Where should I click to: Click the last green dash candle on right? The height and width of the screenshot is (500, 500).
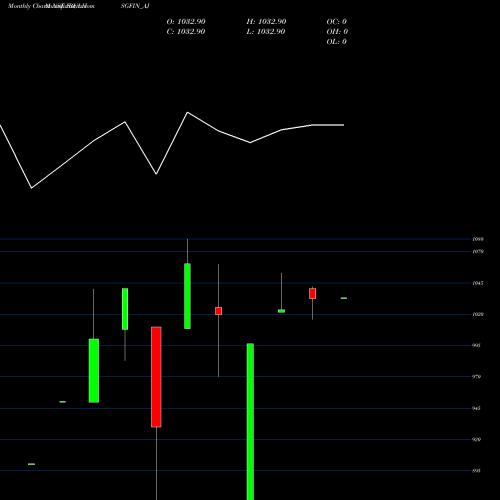click(344, 298)
